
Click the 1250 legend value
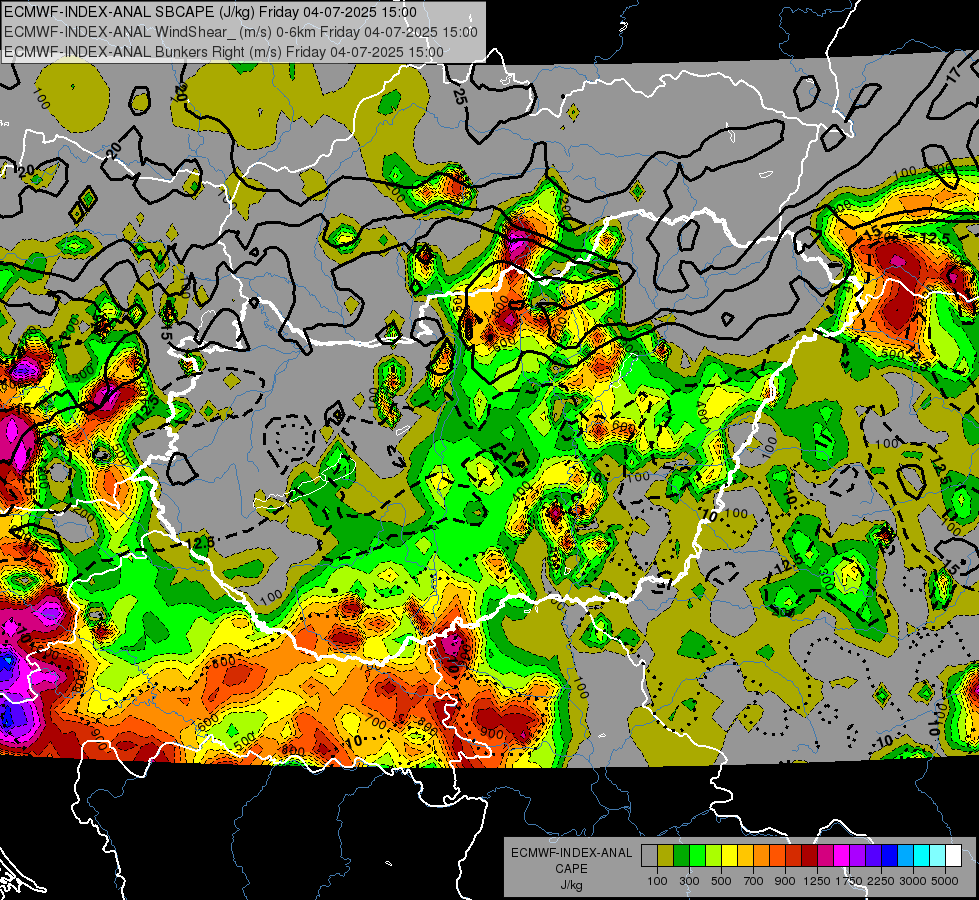coord(817,881)
